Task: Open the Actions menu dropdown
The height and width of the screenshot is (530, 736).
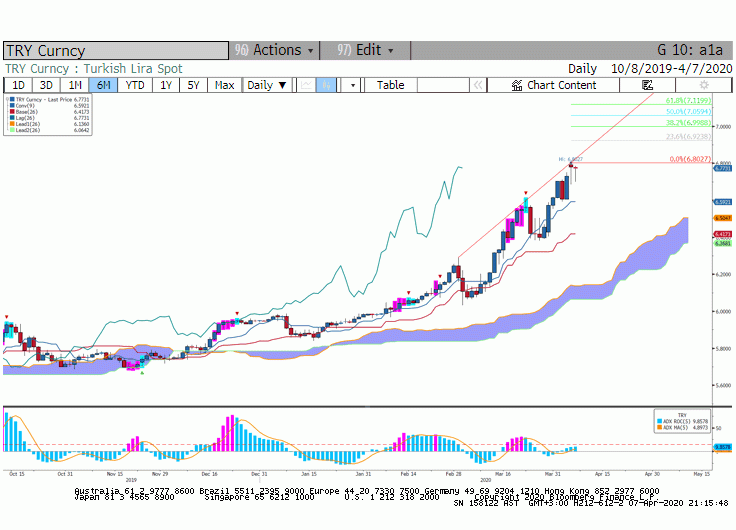Action: [275, 50]
